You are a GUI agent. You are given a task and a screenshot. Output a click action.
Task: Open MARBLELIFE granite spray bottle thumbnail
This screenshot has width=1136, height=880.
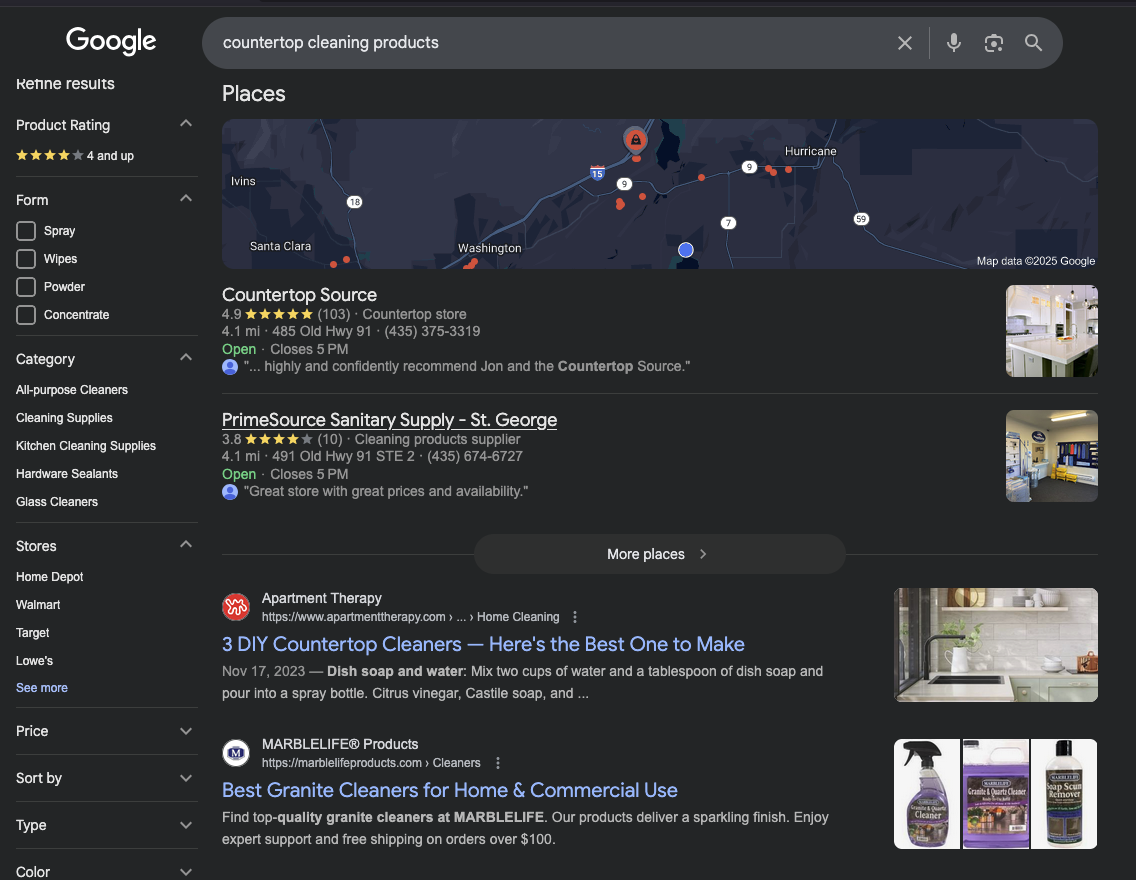[927, 794]
